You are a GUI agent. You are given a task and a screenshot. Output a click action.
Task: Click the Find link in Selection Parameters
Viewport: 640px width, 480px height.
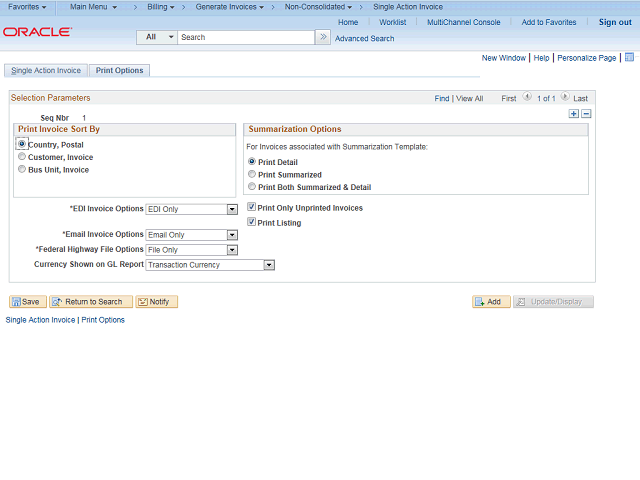[x=442, y=98]
